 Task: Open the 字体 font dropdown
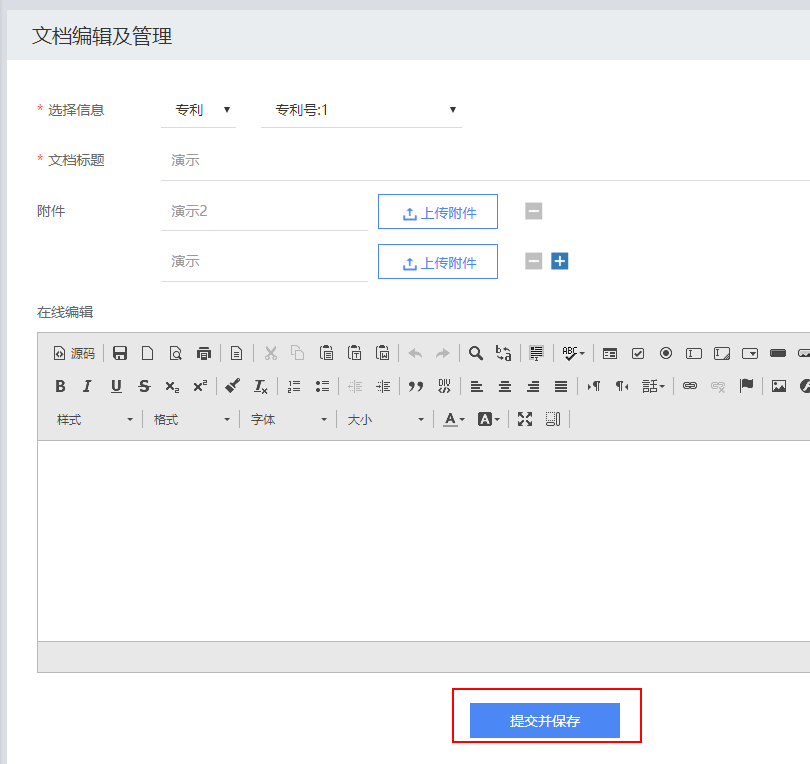(288, 419)
